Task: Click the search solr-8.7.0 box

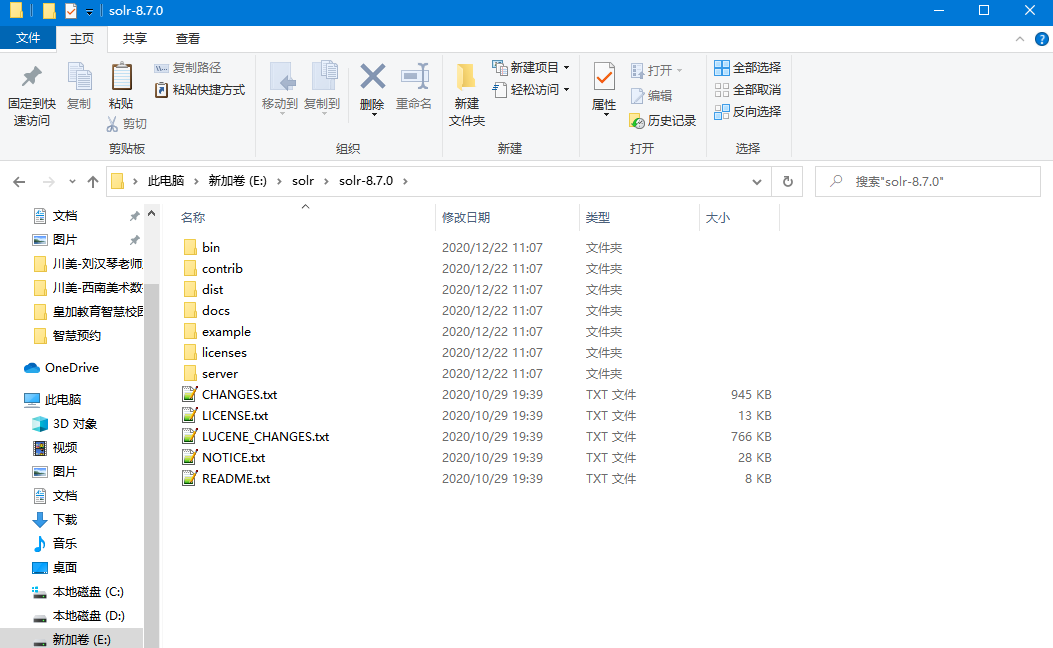Action: click(927, 181)
